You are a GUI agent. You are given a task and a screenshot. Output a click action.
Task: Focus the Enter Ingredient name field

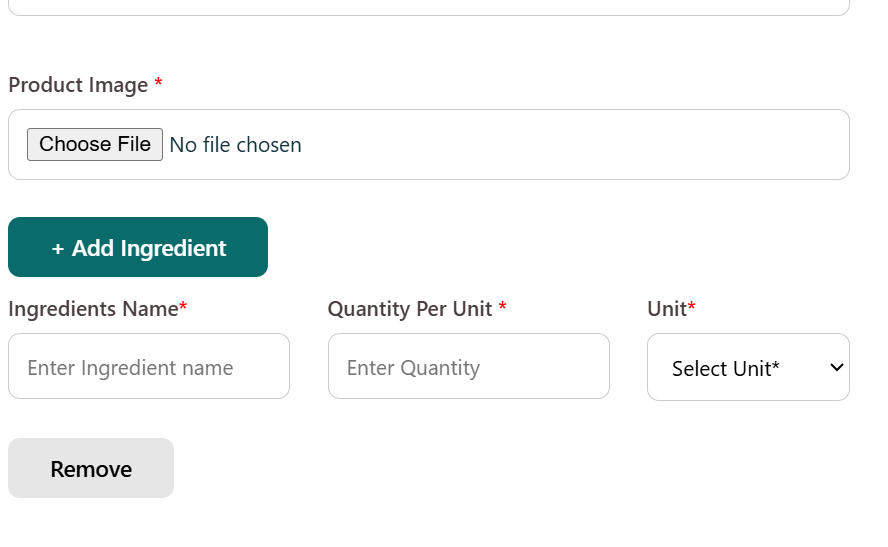(x=149, y=367)
